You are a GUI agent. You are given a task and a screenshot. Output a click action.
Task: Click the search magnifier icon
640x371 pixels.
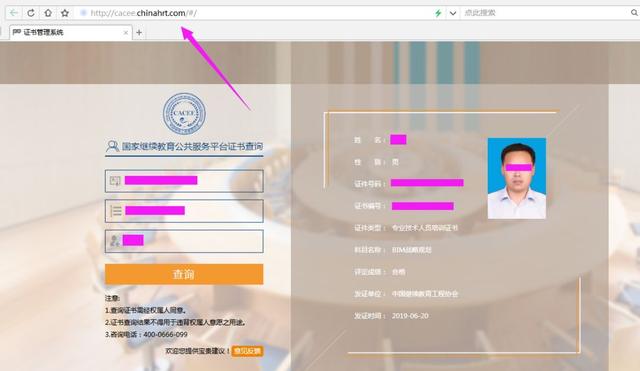pyautogui.click(x=634, y=13)
